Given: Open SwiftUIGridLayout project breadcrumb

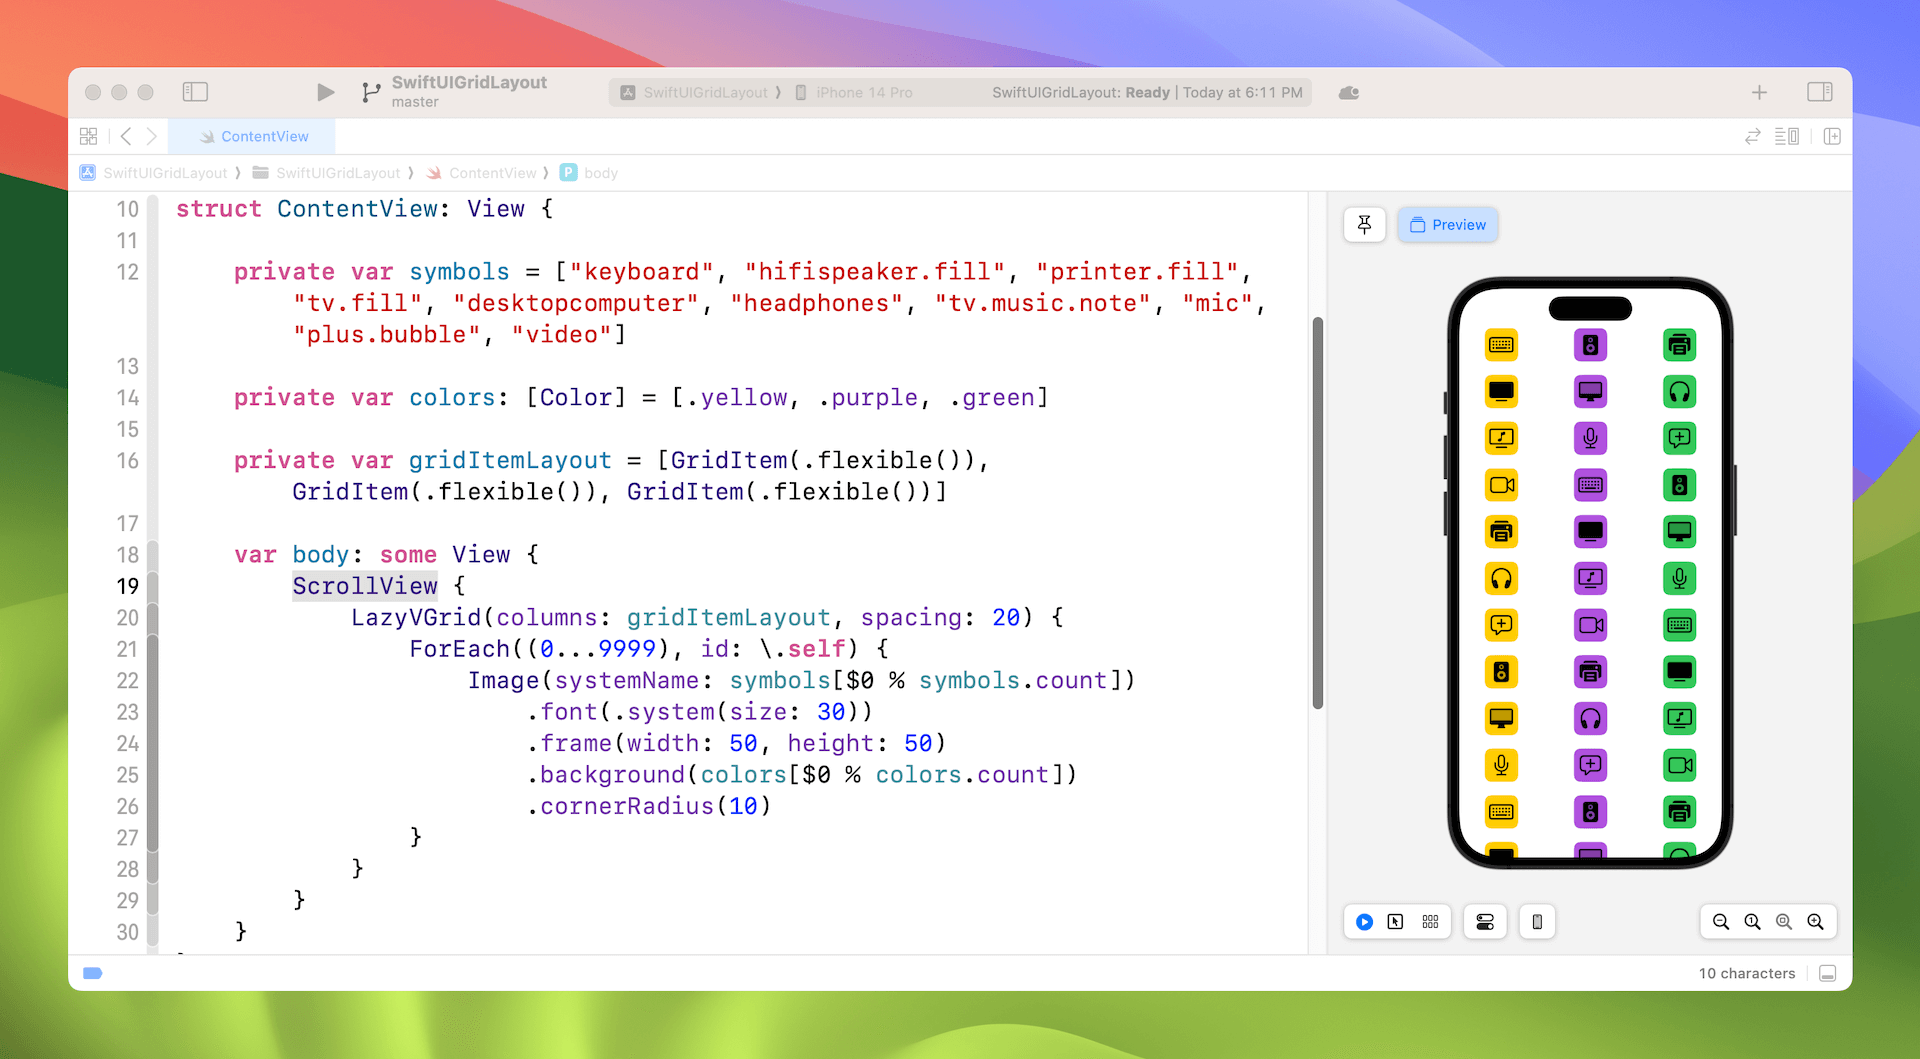Looking at the screenshot, I should (x=154, y=173).
